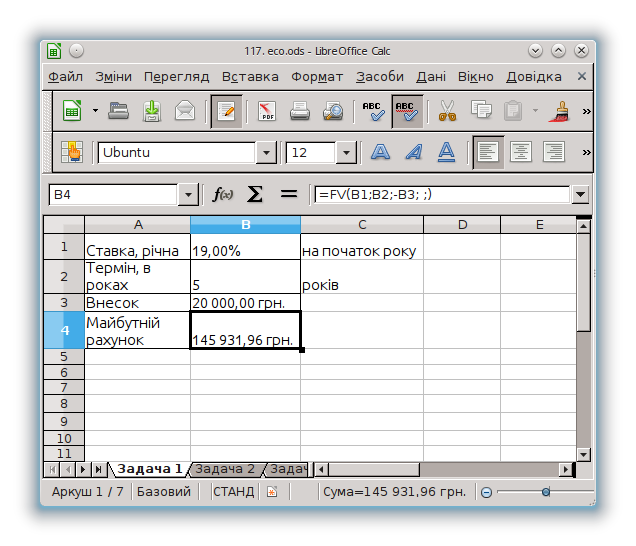Toggle Edit File mode button
This screenshot has width=636, height=546.
pos(226,111)
